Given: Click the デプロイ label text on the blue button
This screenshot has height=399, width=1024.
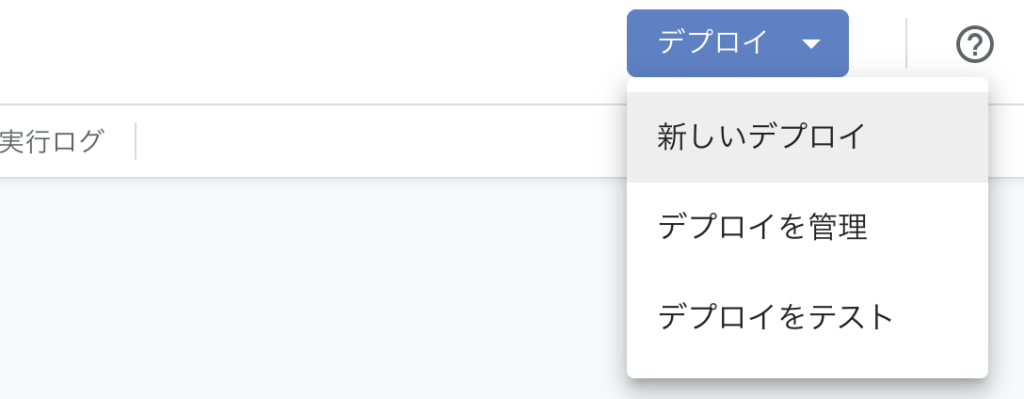Looking at the screenshot, I should coord(712,43).
